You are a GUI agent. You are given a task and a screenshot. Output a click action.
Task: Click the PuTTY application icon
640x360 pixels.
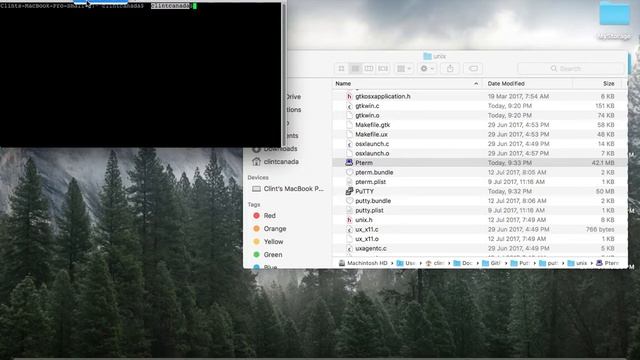coord(349,191)
